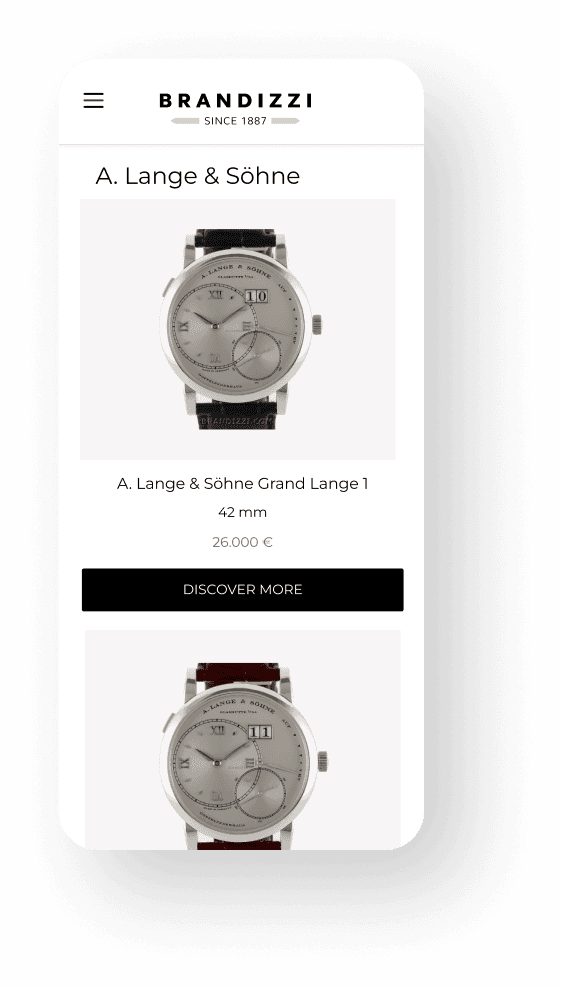
Task: Click the DISCOVER MORE button
Action: tap(242, 590)
